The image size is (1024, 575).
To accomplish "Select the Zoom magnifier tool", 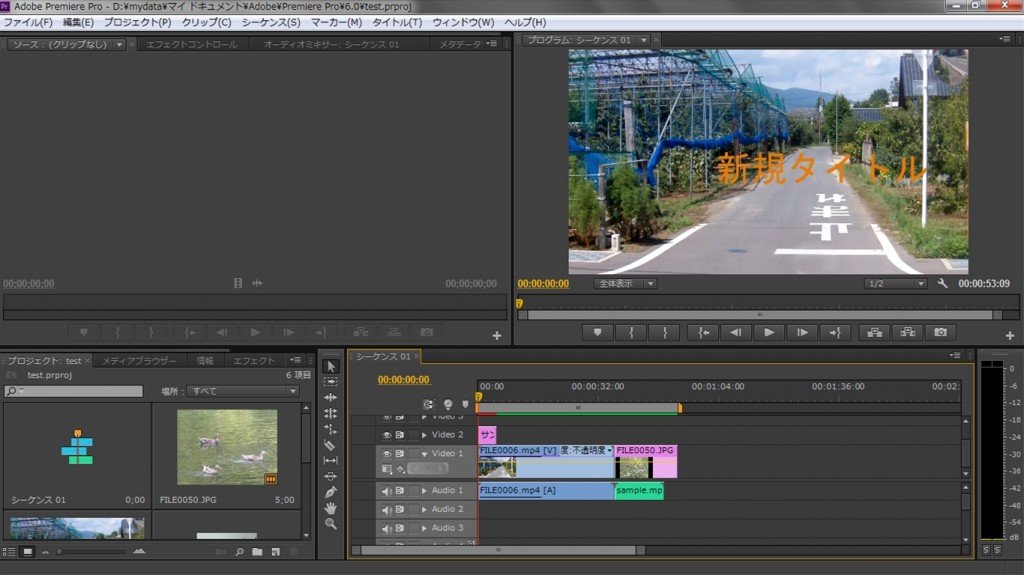I will pos(330,523).
